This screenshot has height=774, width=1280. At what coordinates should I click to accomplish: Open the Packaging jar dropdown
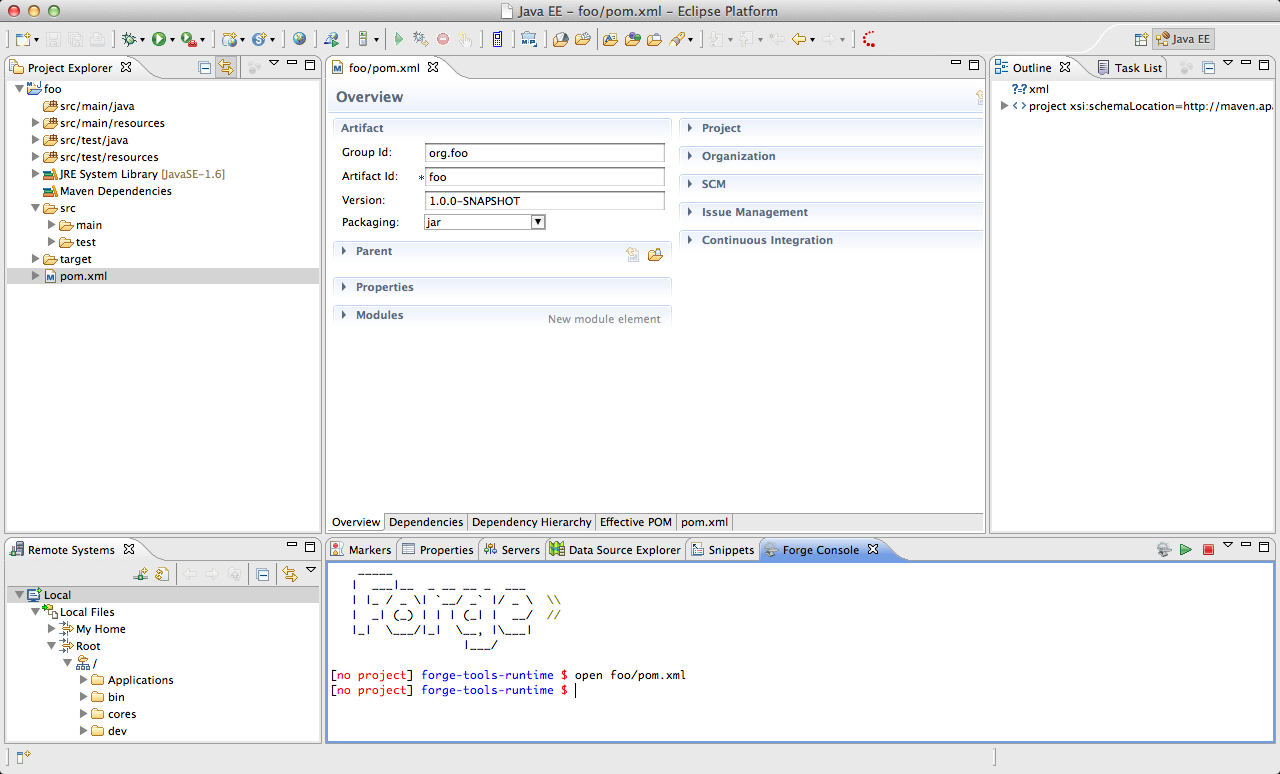[538, 222]
